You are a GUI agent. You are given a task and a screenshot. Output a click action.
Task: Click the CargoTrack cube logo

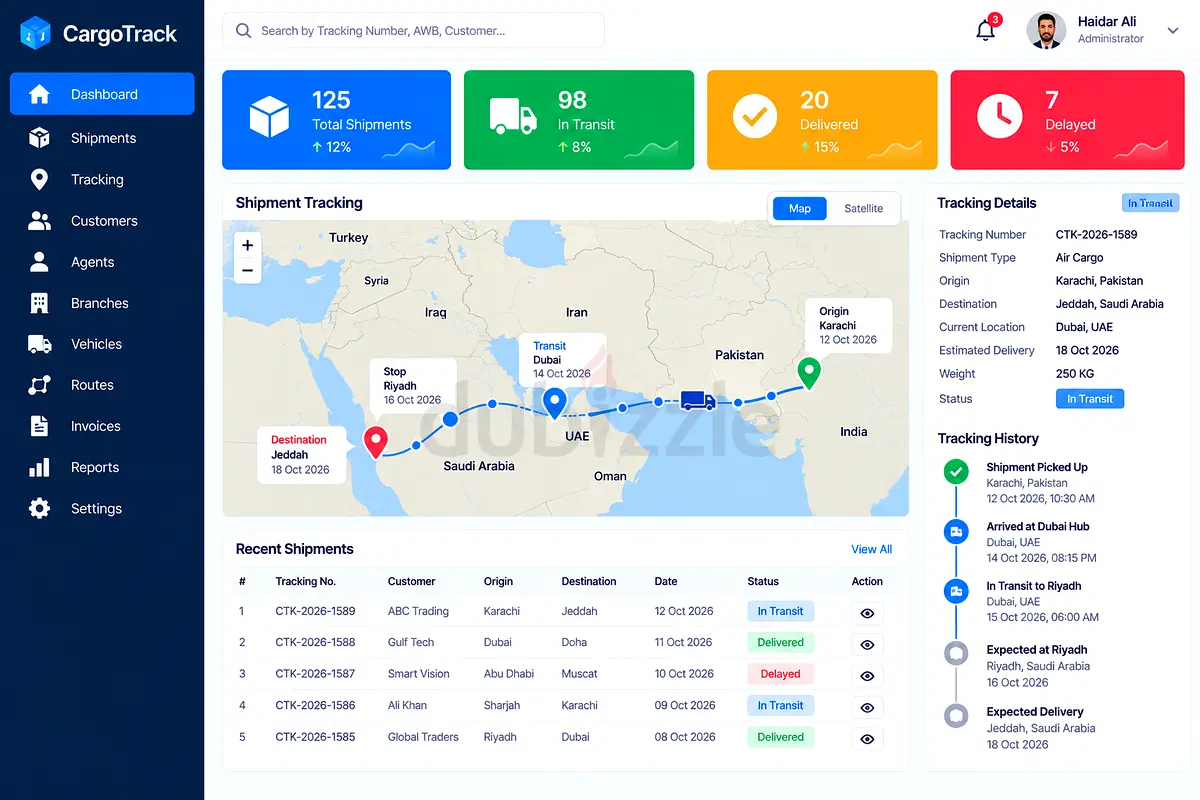pyautogui.click(x=35, y=33)
